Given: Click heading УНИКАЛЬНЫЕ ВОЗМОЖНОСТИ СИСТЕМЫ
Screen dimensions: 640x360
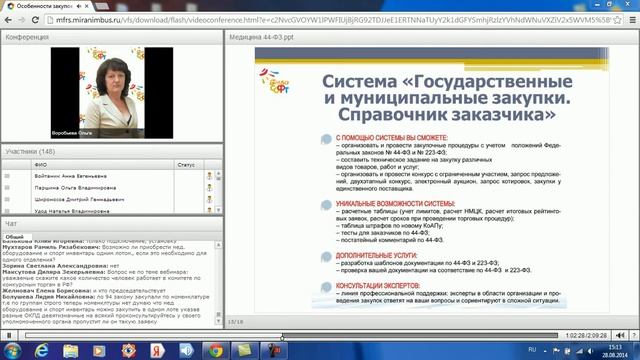Looking at the screenshot, I should click(395, 204).
